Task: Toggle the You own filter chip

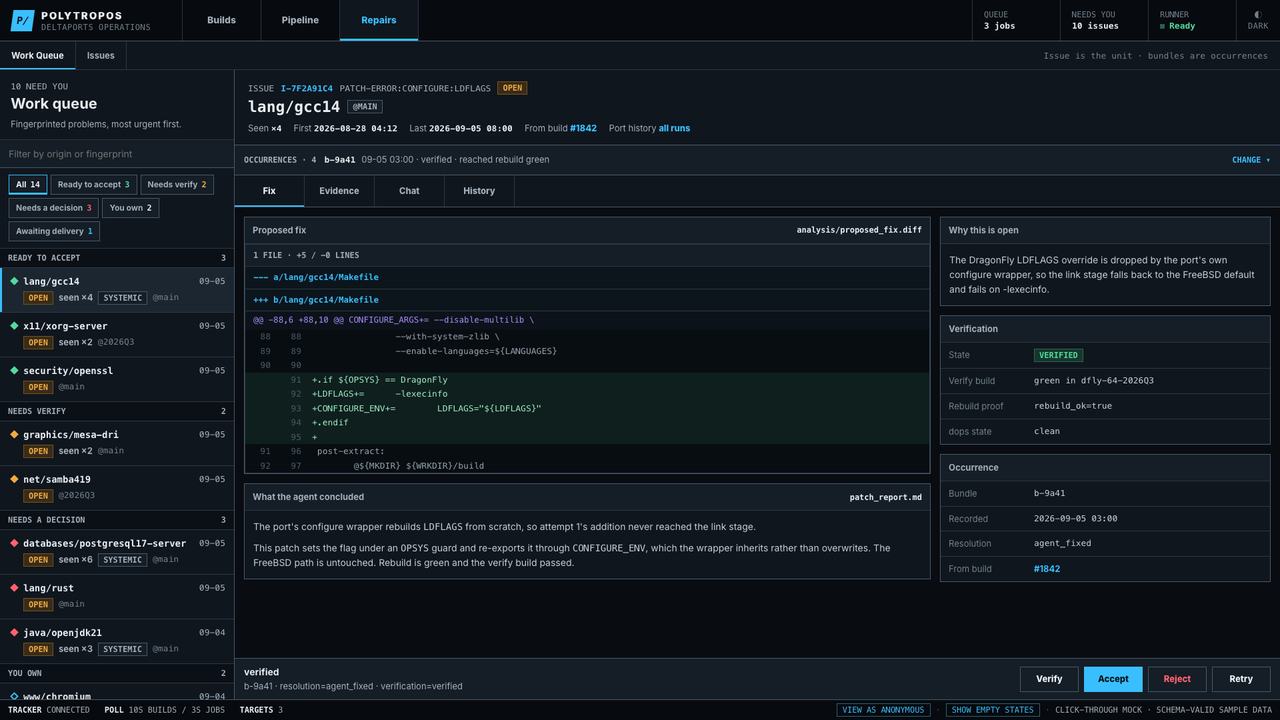Action: click(x=131, y=208)
